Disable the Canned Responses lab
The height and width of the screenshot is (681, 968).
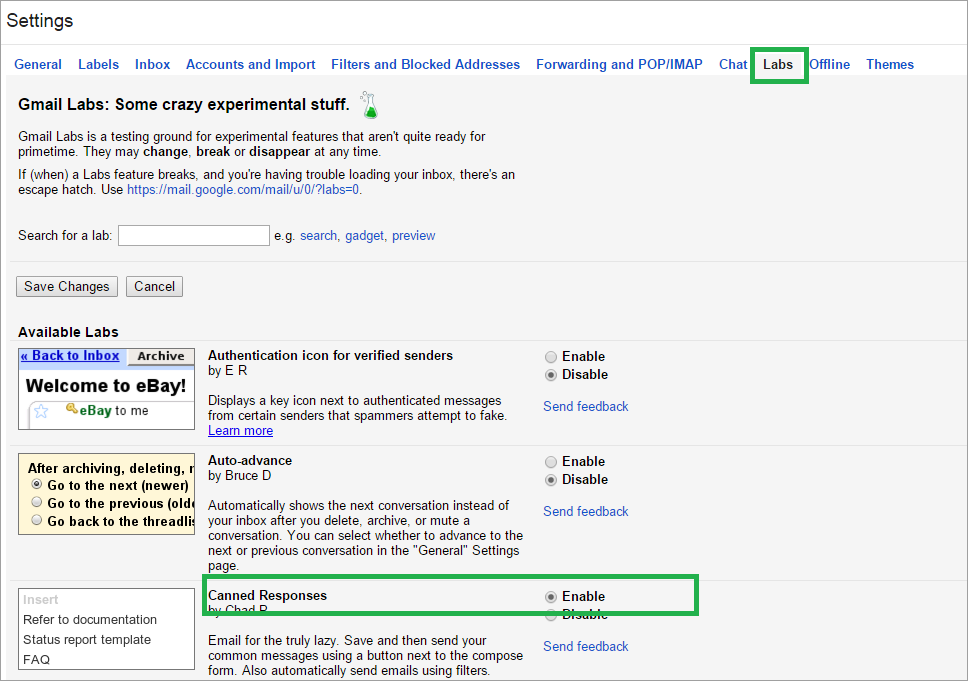point(551,614)
